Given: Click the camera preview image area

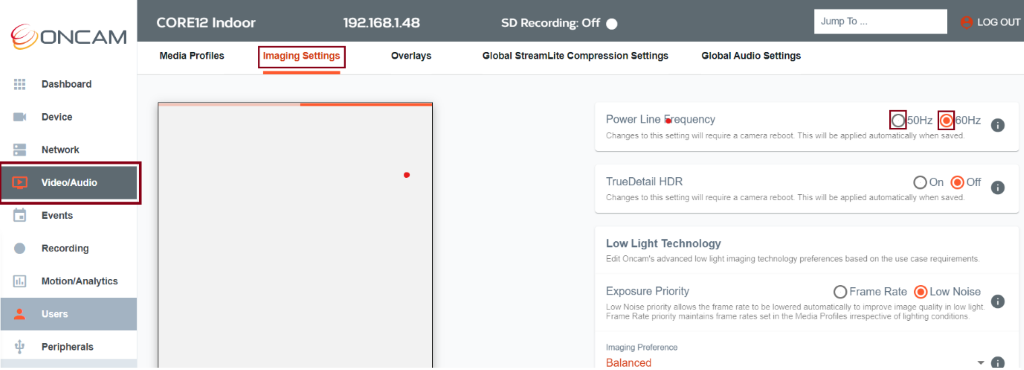Looking at the screenshot, I should [x=295, y=237].
